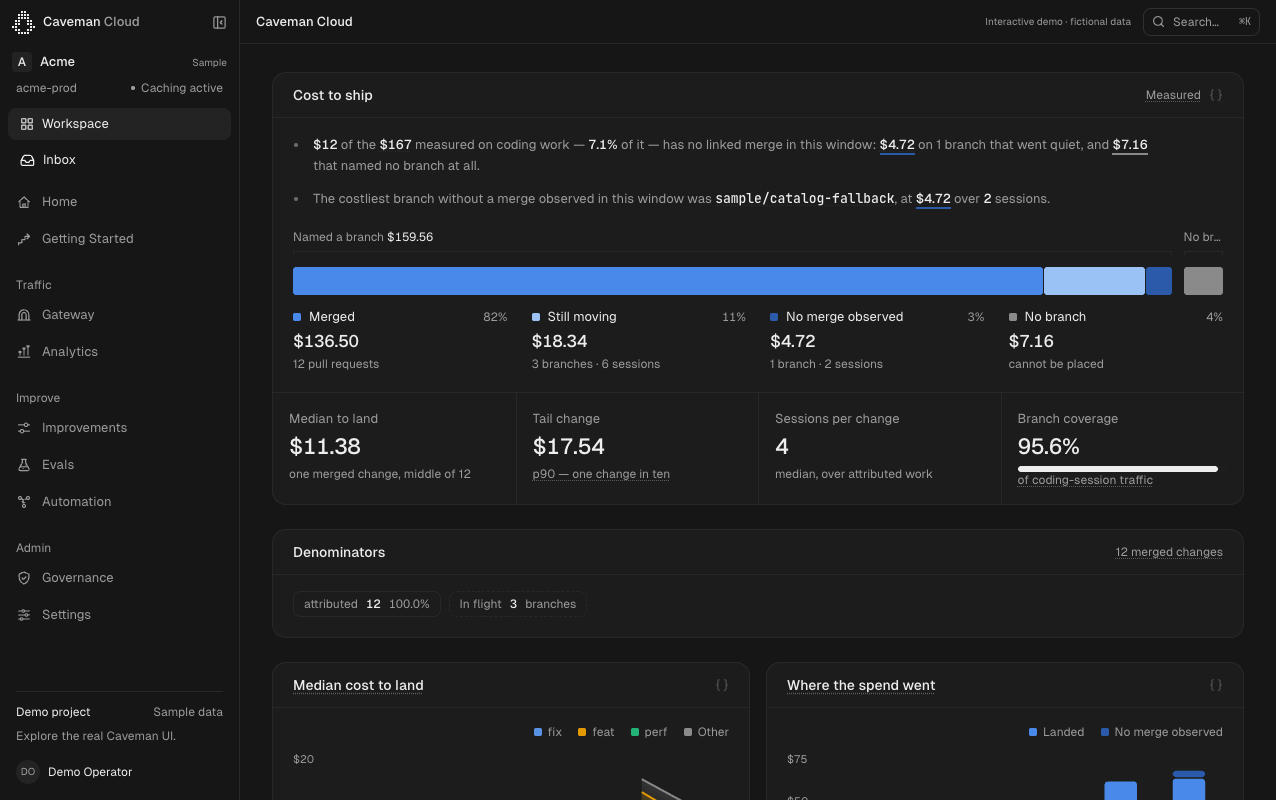
Task: Click the Search input box
Action: 1201,22
